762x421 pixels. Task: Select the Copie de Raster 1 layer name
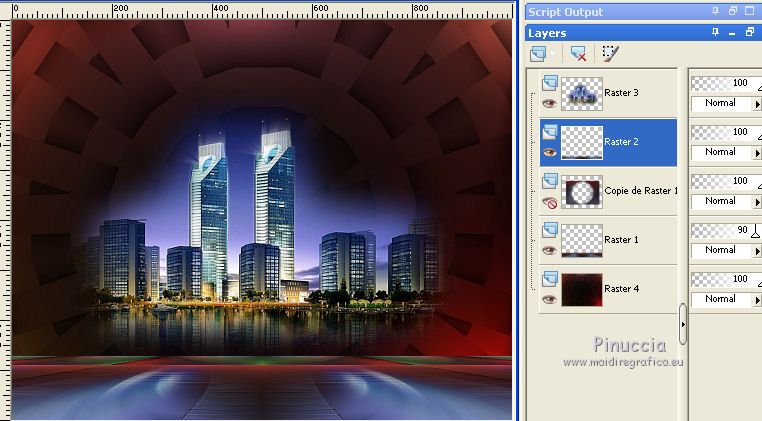(641, 191)
